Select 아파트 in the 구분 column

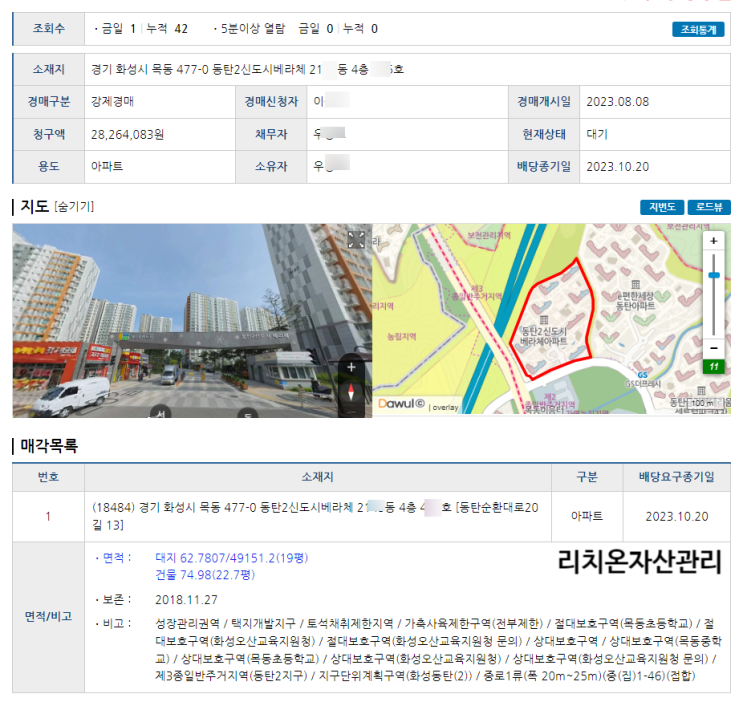coord(587,516)
